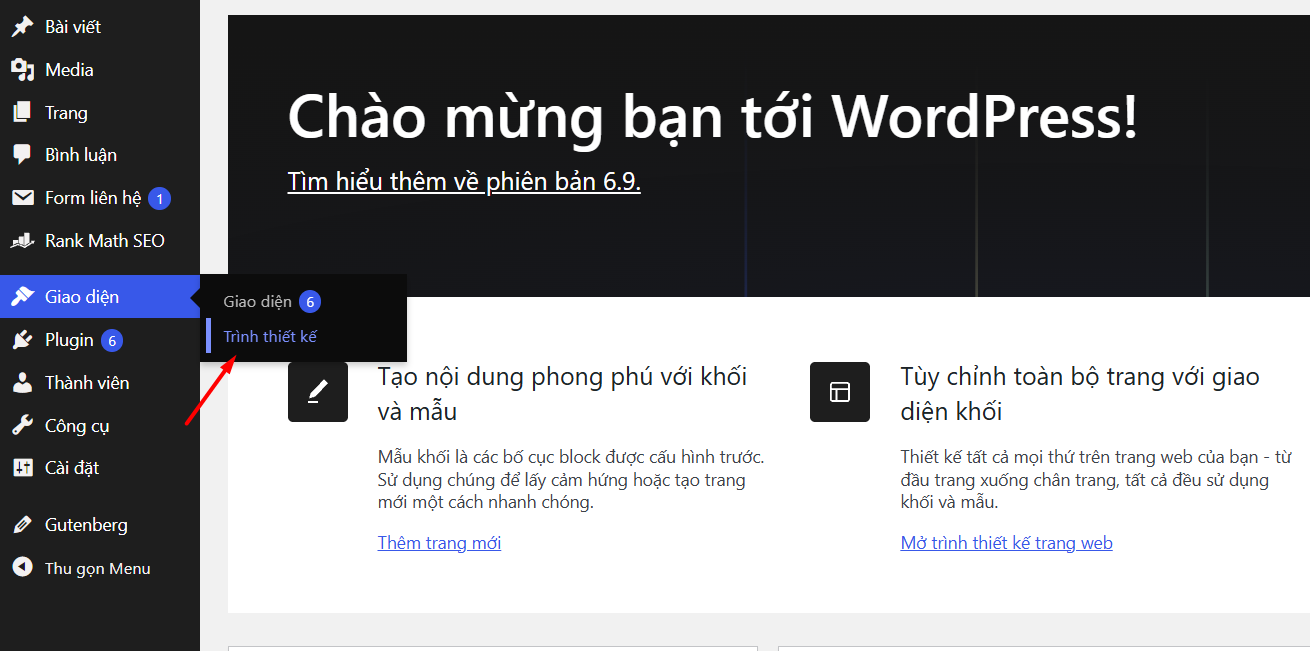Screen dimensions: 1310x651
Task: Open the Thêm trang mới link
Action: (439, 542)
